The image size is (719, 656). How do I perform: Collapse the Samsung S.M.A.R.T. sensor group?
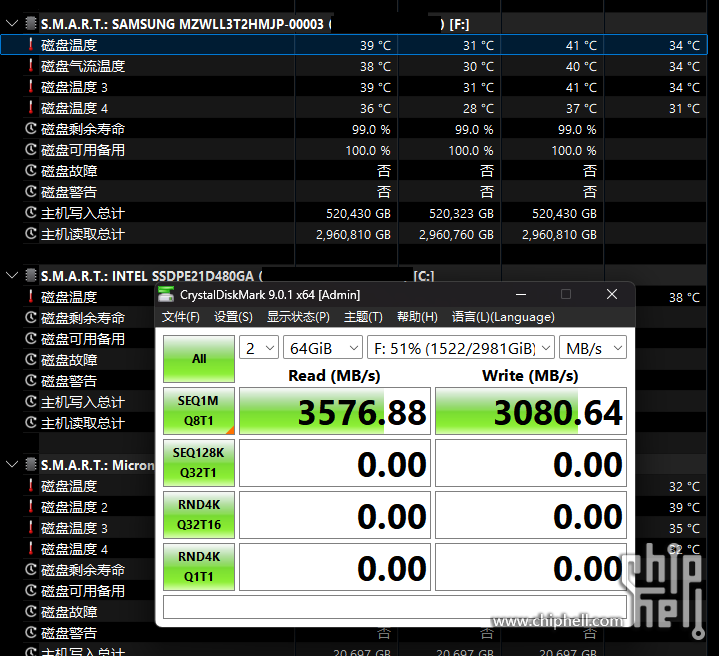[12, 23]
